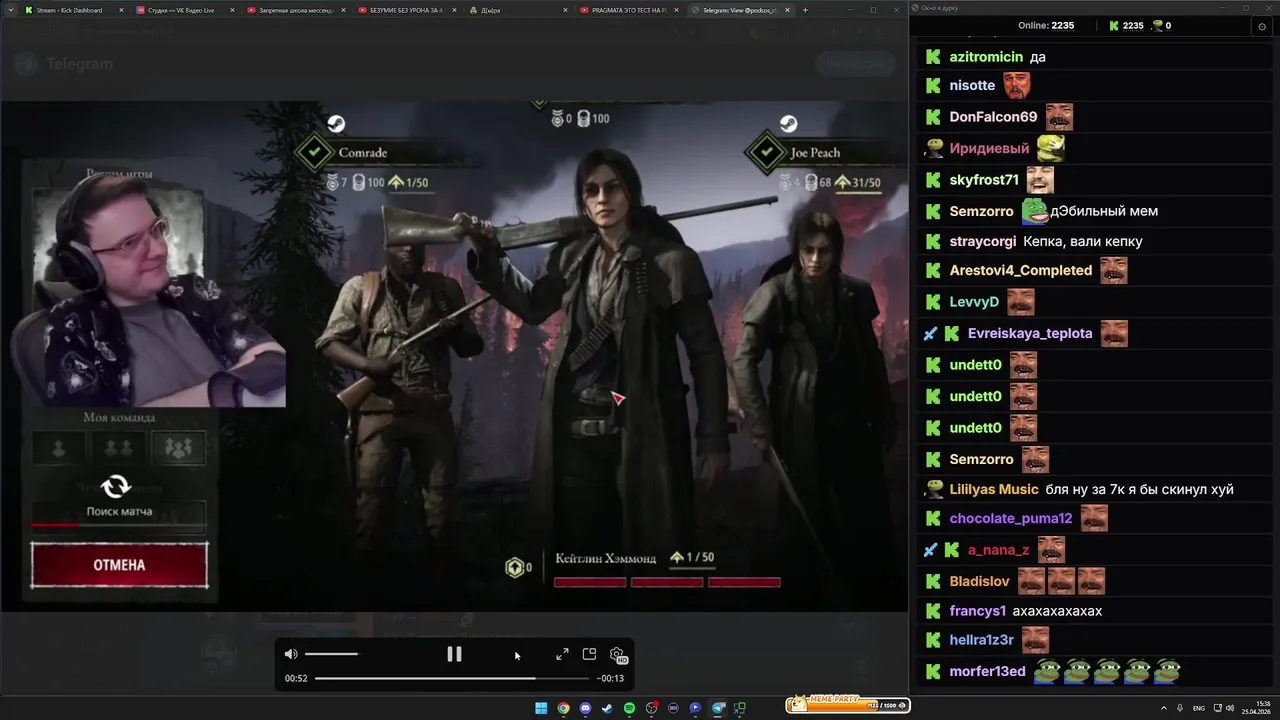Select trio team size icon under Моя команда

178,448
